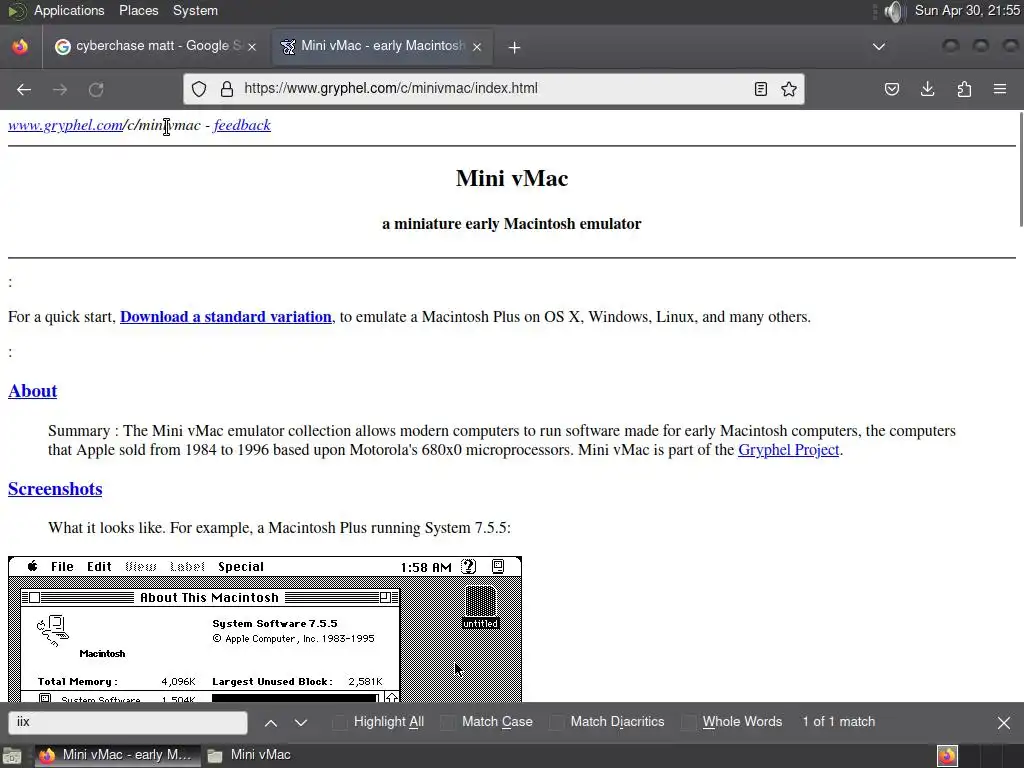Open the feedback link

(242, 125)
